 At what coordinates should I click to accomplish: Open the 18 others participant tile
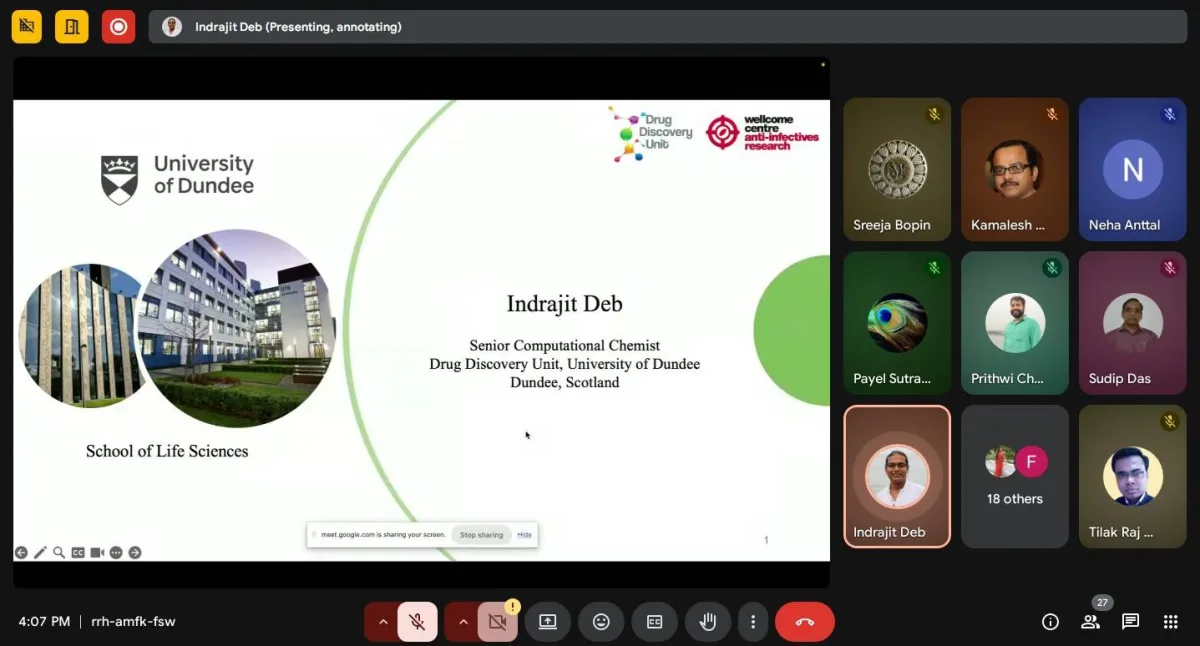click(1015, 476)
